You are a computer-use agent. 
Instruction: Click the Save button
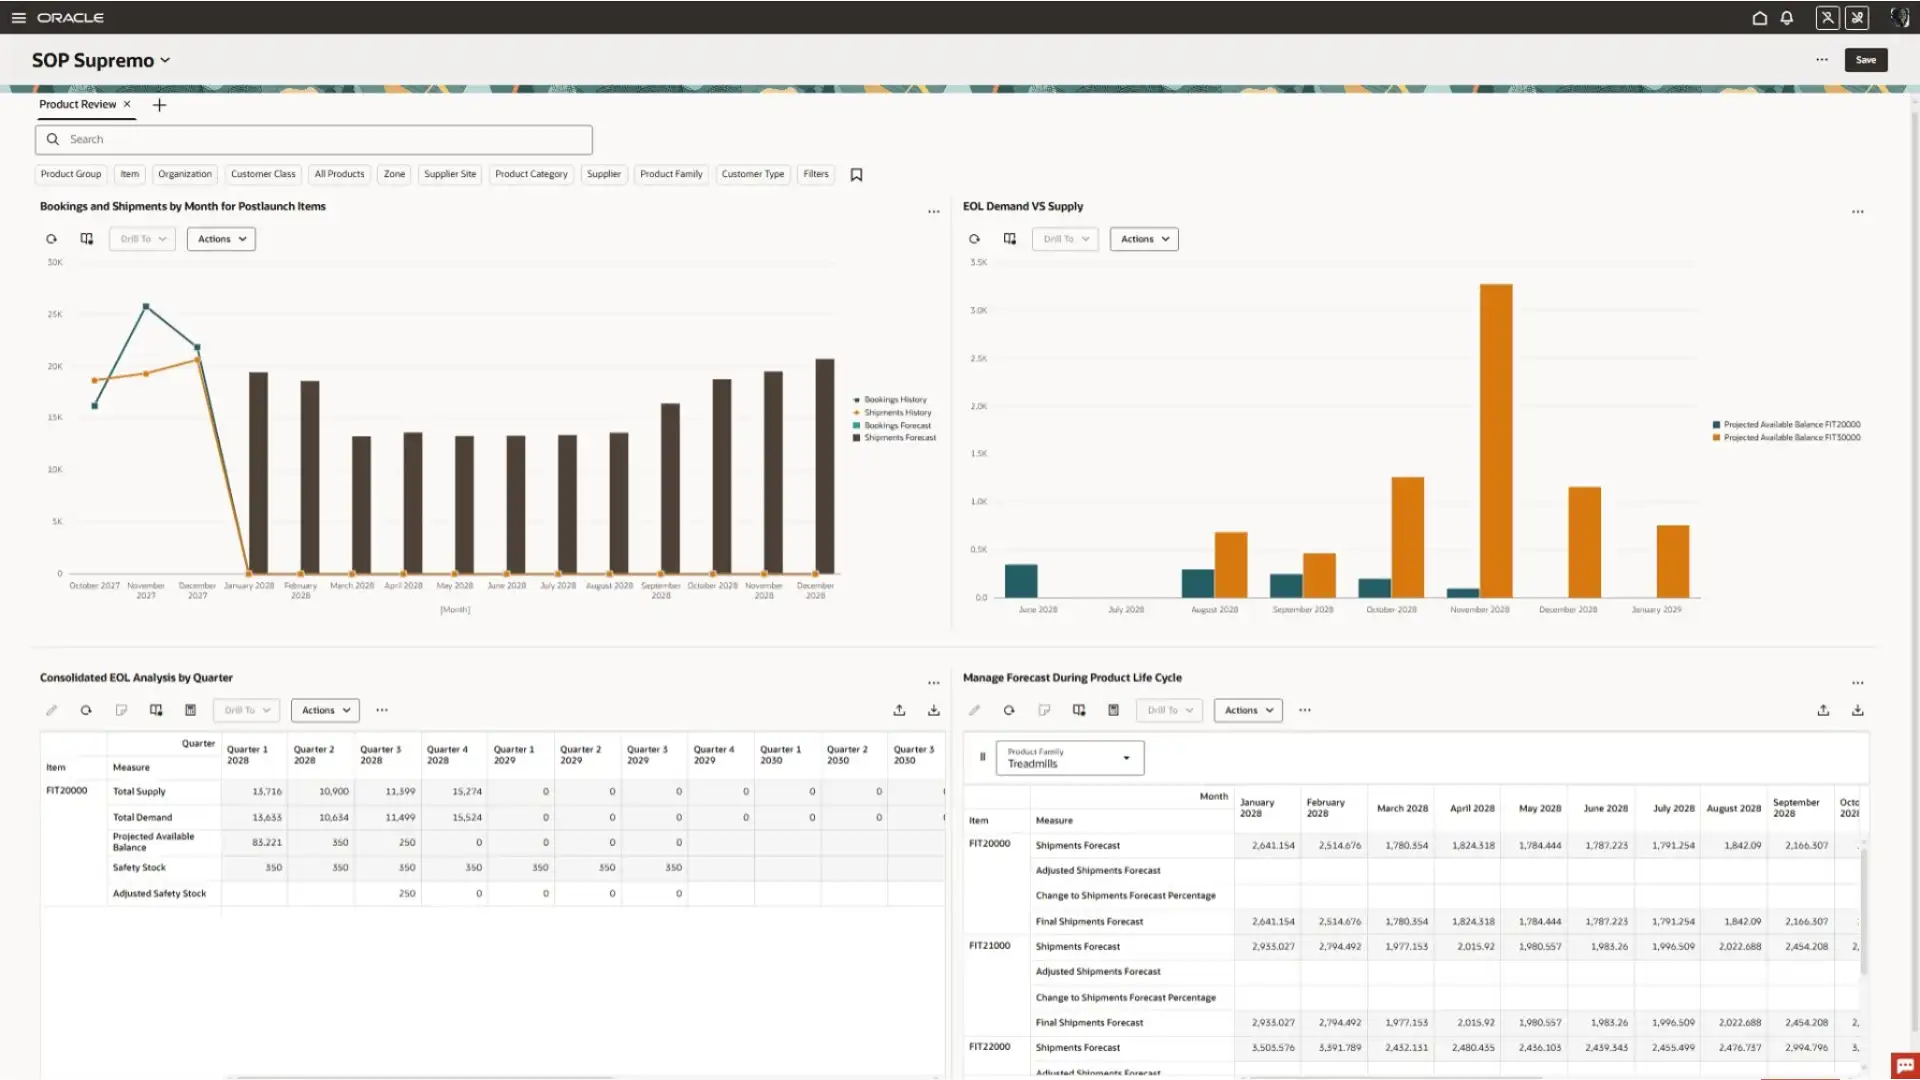1865,60
